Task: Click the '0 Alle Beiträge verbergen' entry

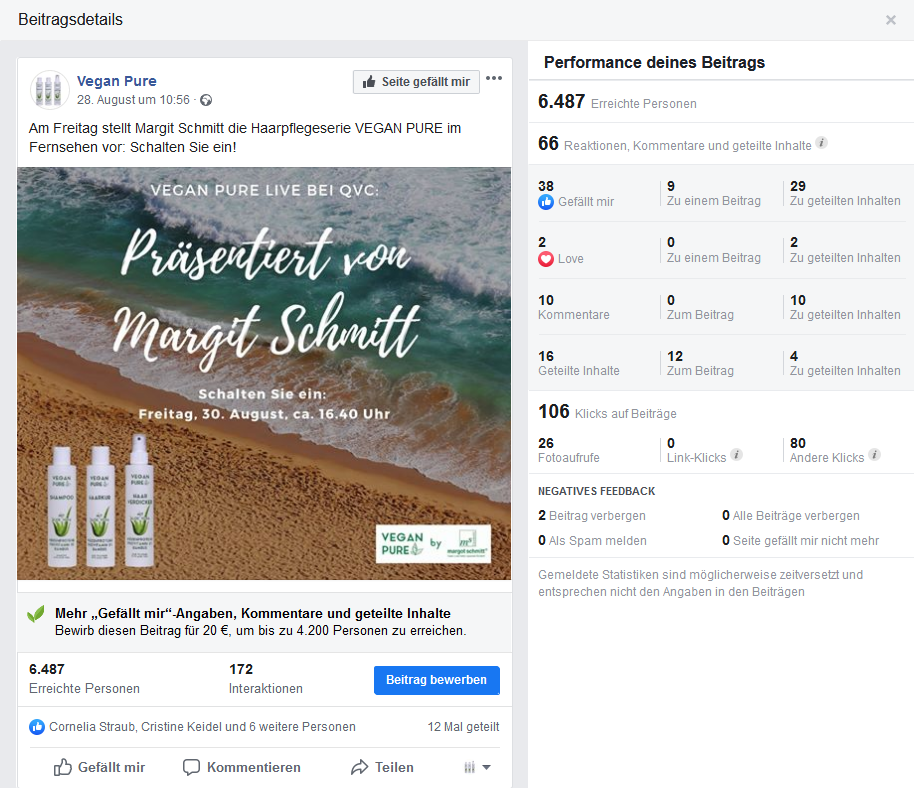Action: [x=791, y=516]
